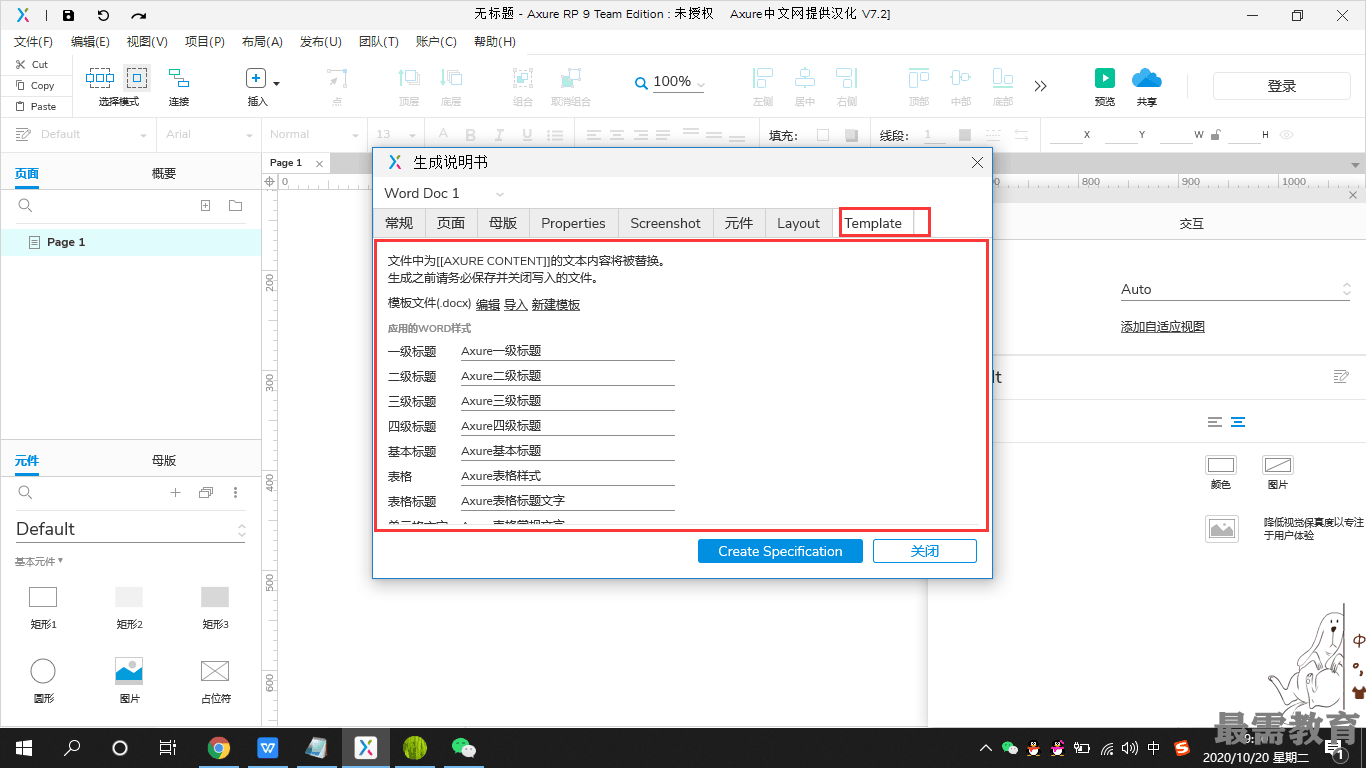
Task: Click the 添加自适应视图 link
Action: (x=1162, y=327)
